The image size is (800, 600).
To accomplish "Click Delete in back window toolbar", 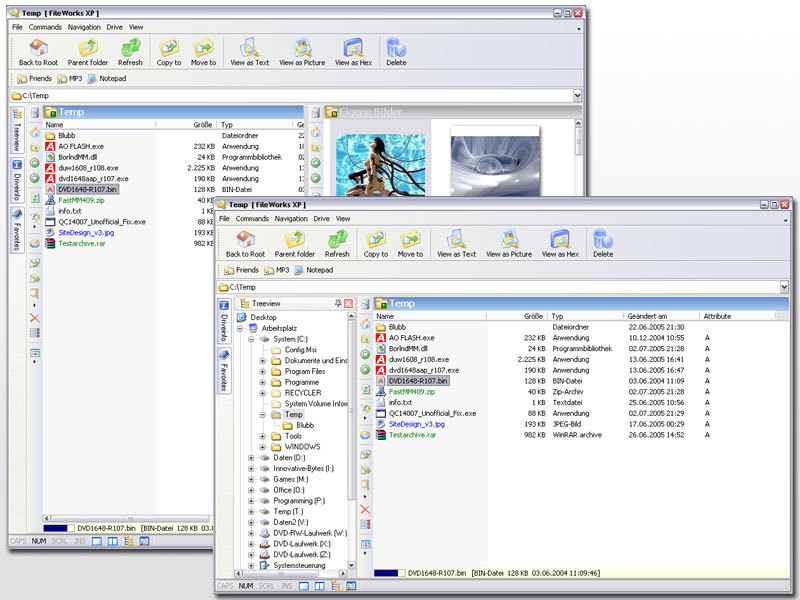I will (x=396, y=53).
